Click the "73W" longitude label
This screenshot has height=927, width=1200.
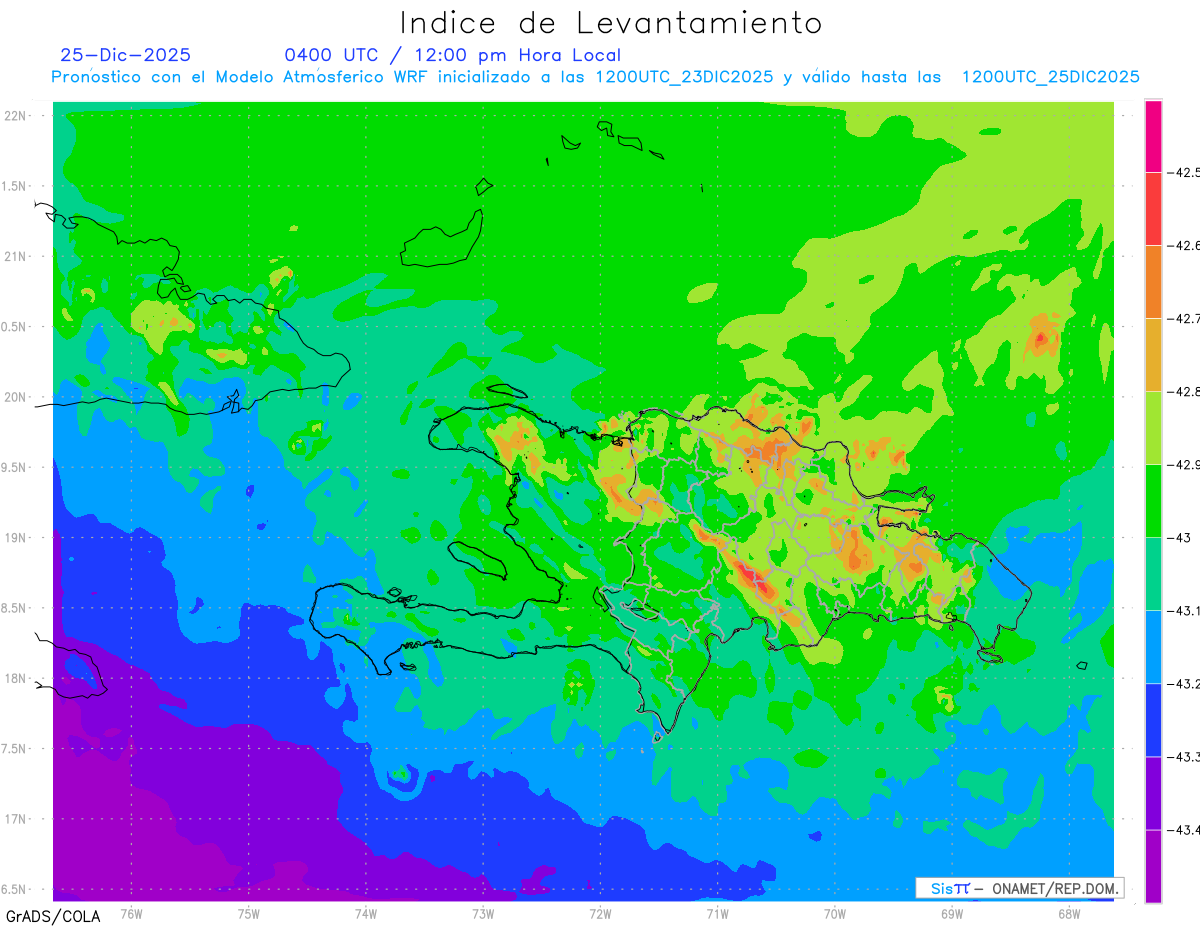point(483,913)
